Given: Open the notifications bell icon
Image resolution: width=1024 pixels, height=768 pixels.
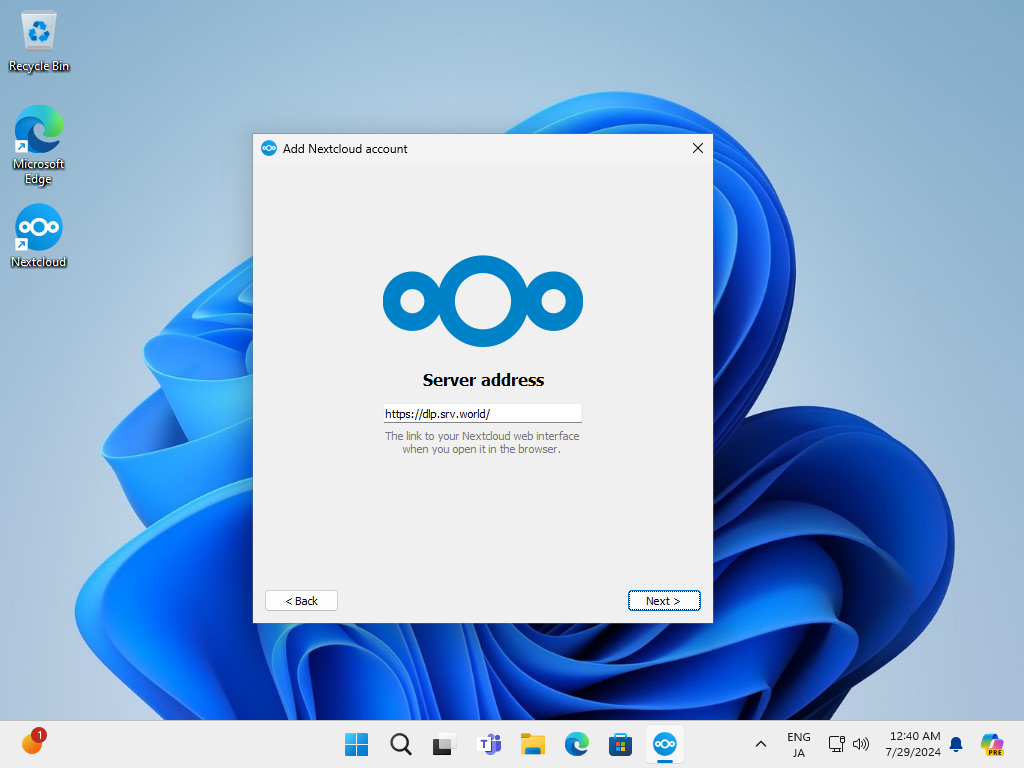Looking at the screenshot, I should click(955, 744).
